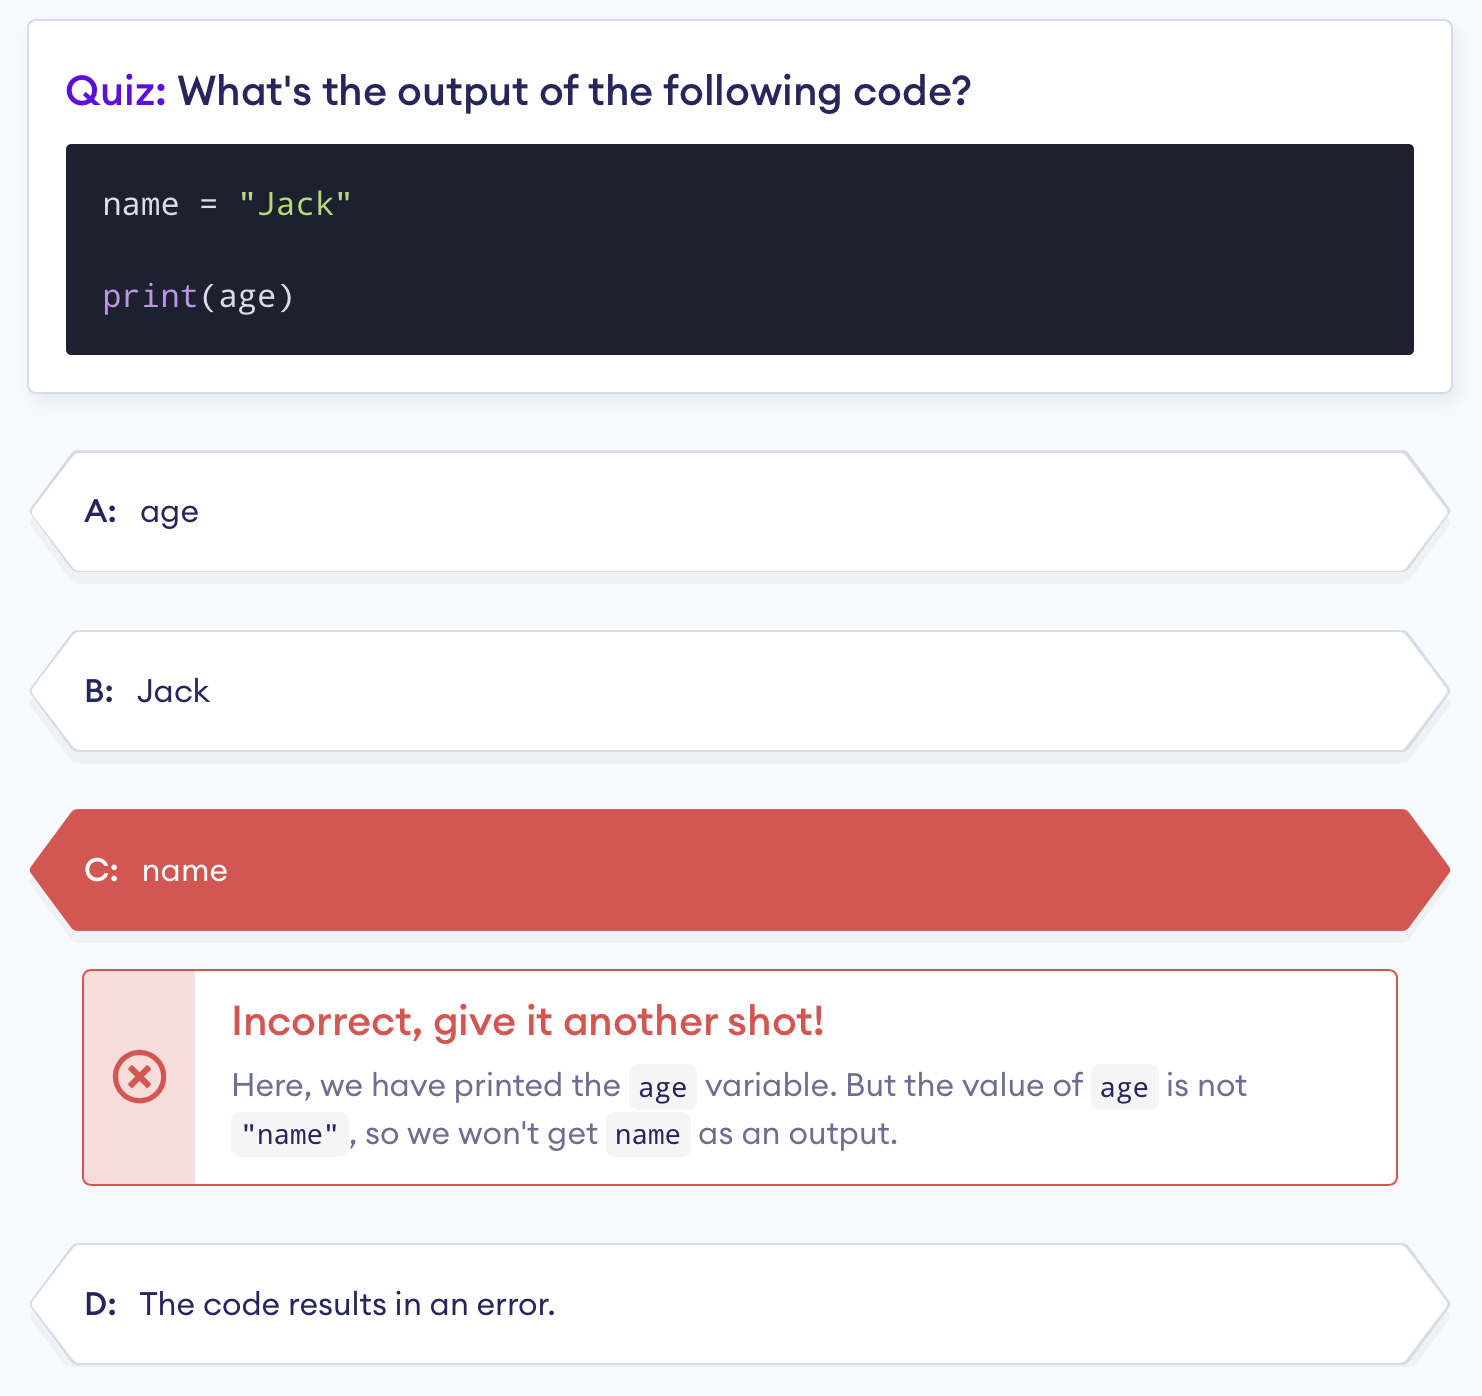Choose answer B: Jack

click(x=740, y=691)
